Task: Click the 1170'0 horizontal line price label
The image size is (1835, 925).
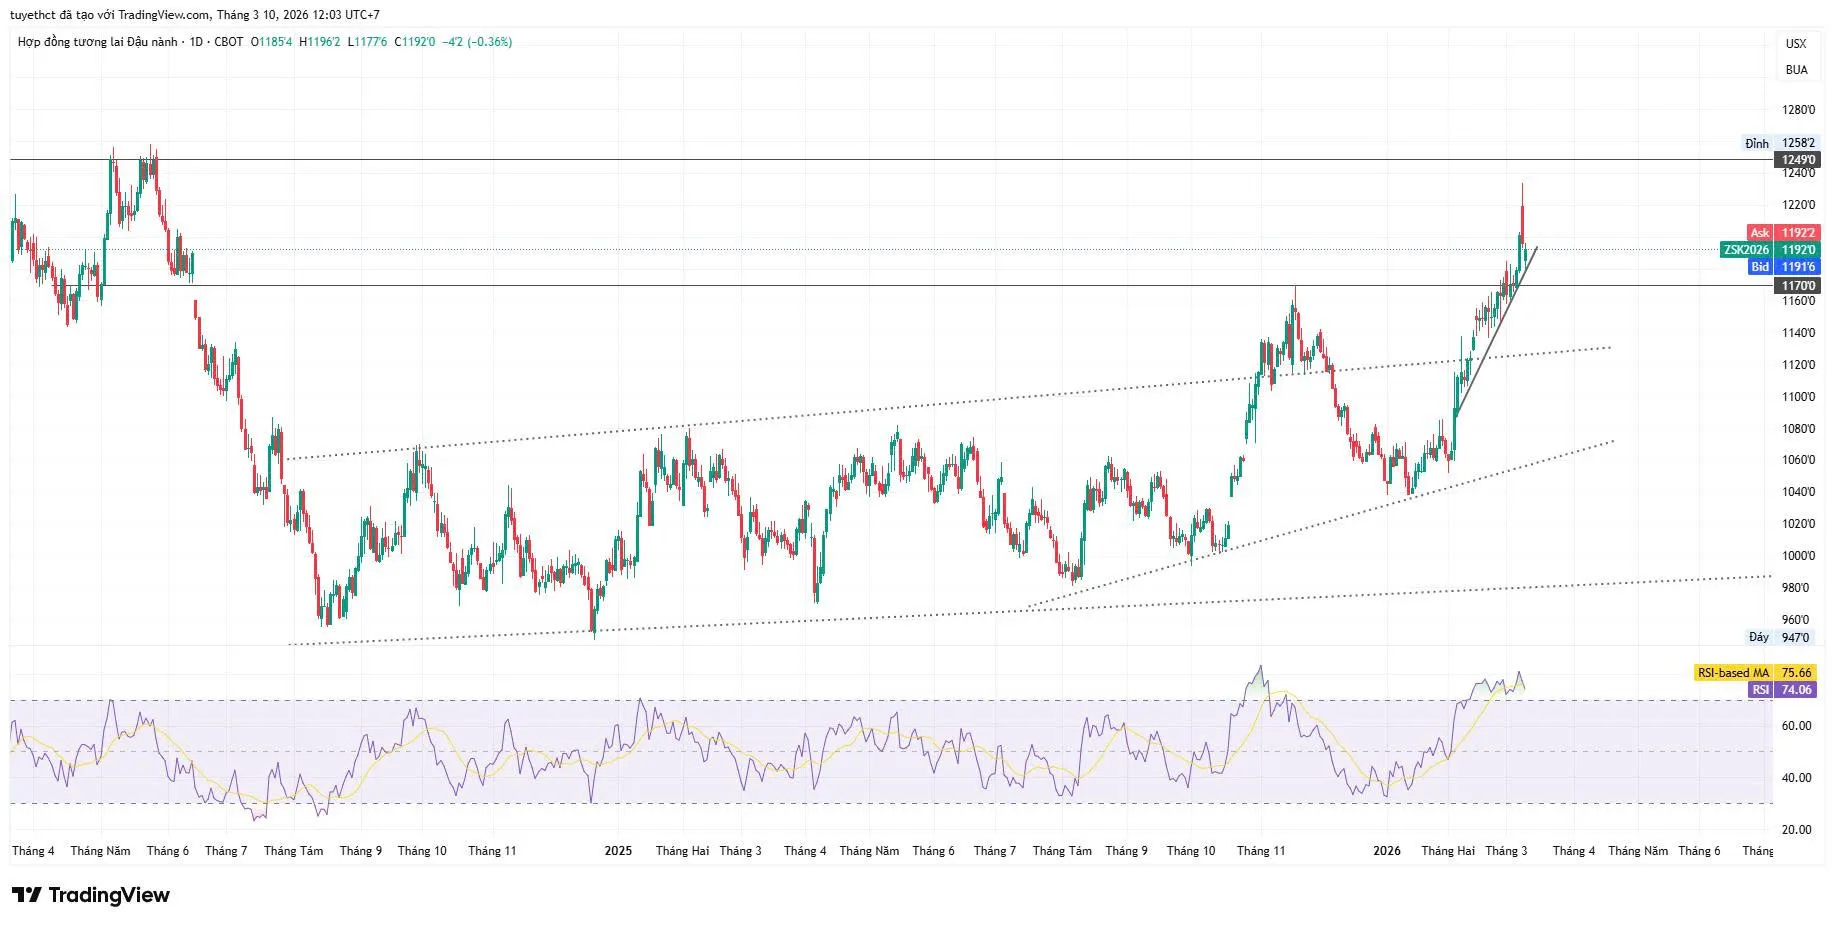Action: click(x=1798, y=286)
